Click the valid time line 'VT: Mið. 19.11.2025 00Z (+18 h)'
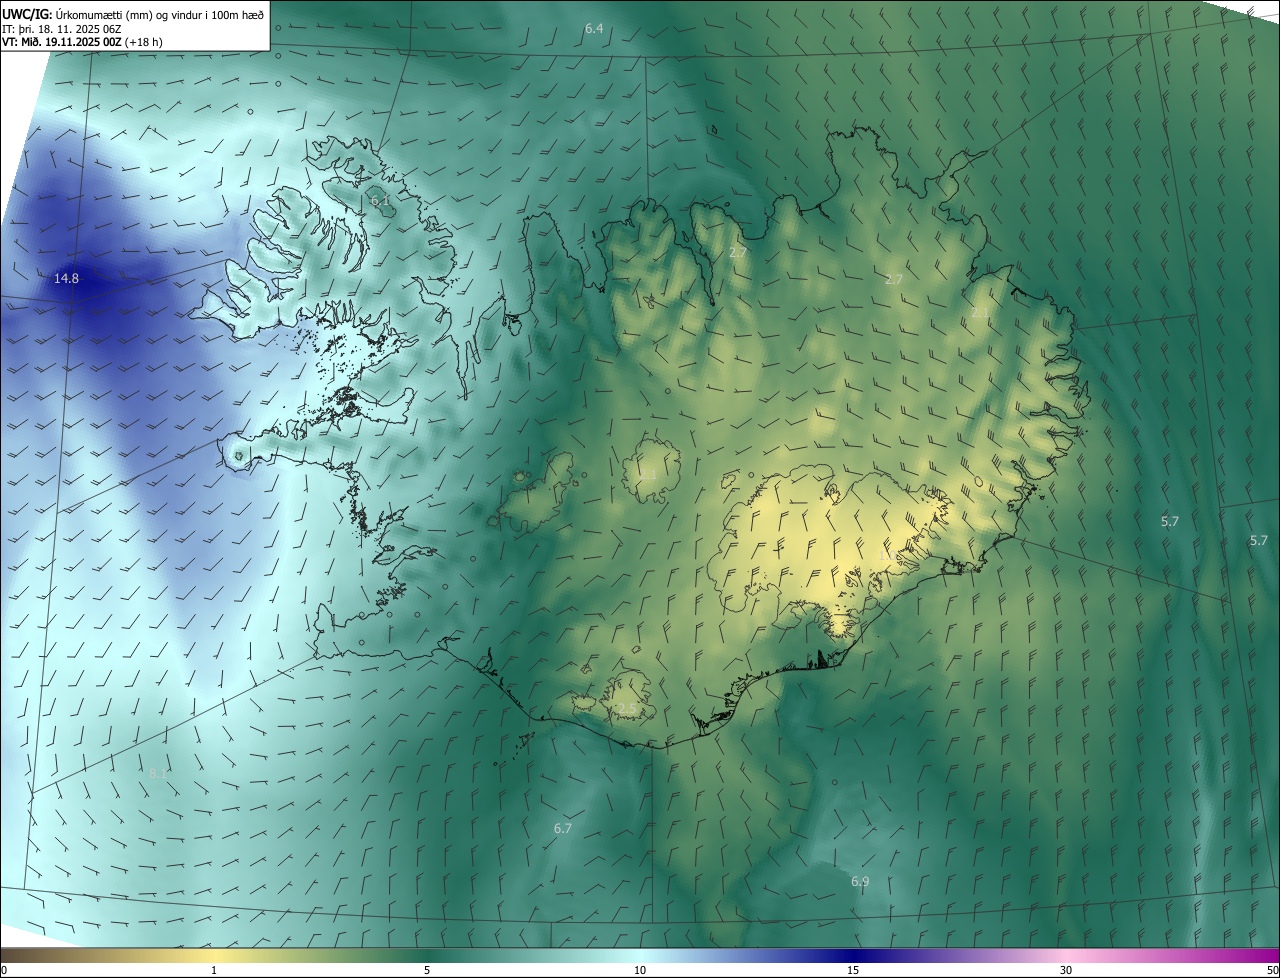Viewport: 1280px width, 978px height. (x=82, y=42)
